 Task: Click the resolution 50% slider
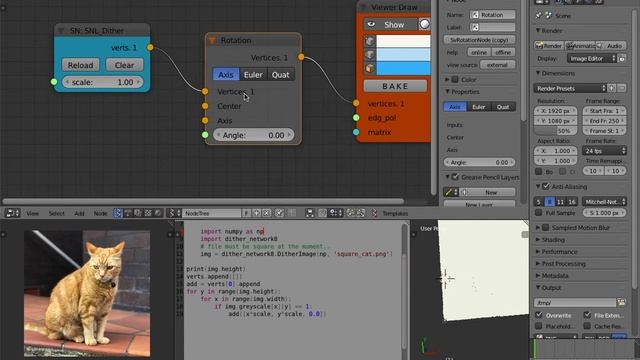pos(555,131)
